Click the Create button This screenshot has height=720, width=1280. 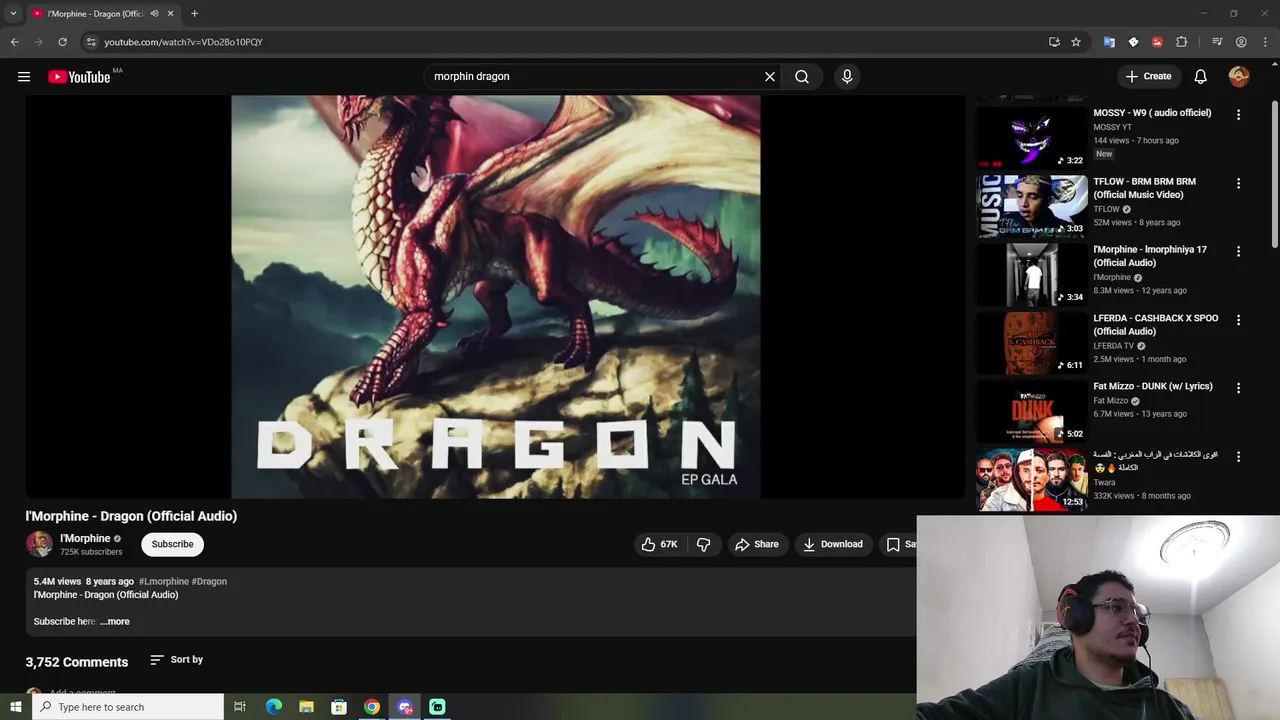[x=1148, y=76]
